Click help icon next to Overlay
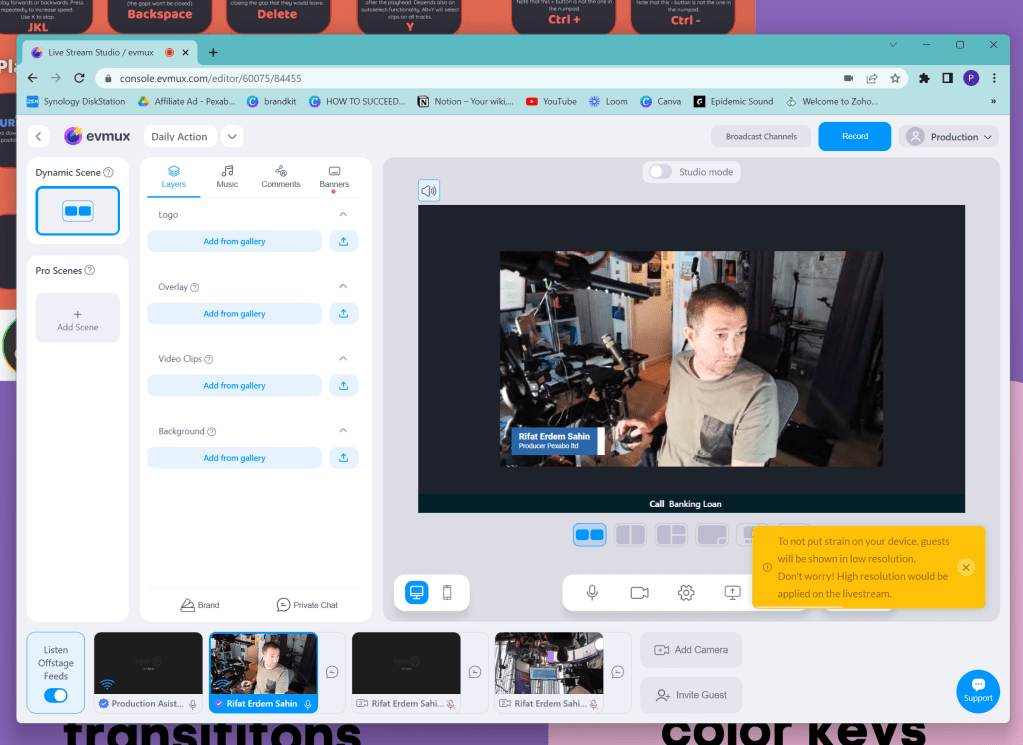This screenshot has height=745, width=1023. [x=194, y=287]
